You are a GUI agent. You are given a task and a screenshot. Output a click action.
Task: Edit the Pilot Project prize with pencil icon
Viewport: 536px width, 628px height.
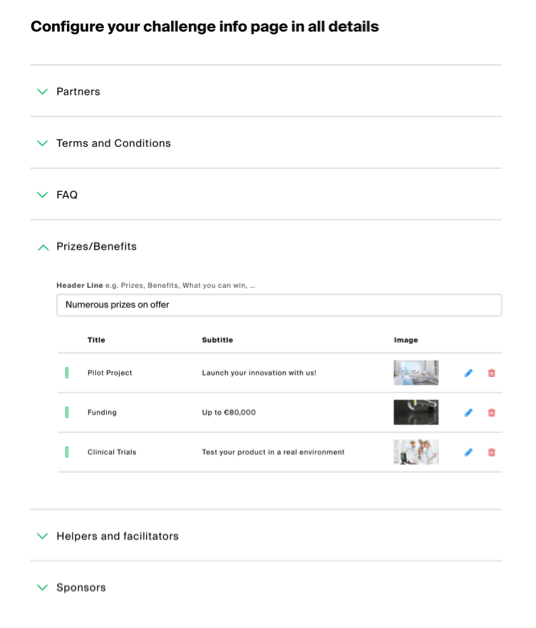point(468,373)
